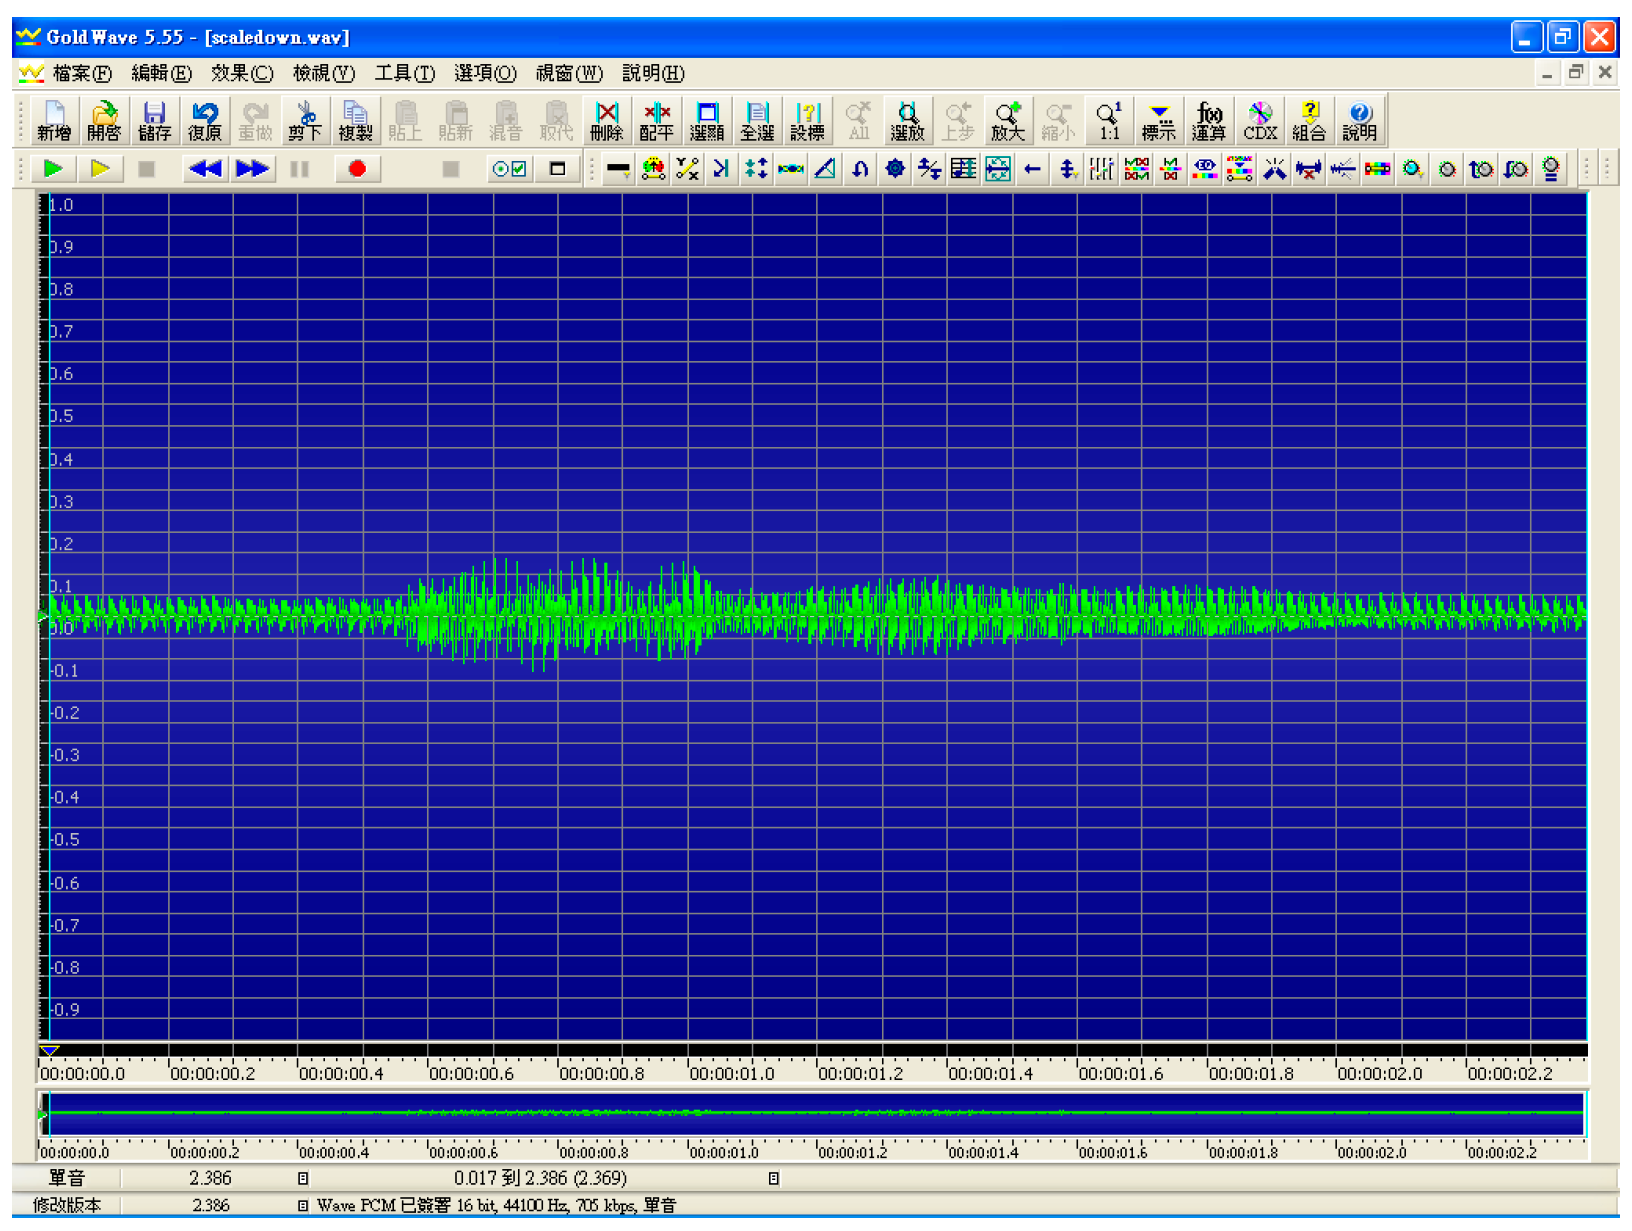
Task: Expand the length format button beside 2.386
Action: 303,1178
